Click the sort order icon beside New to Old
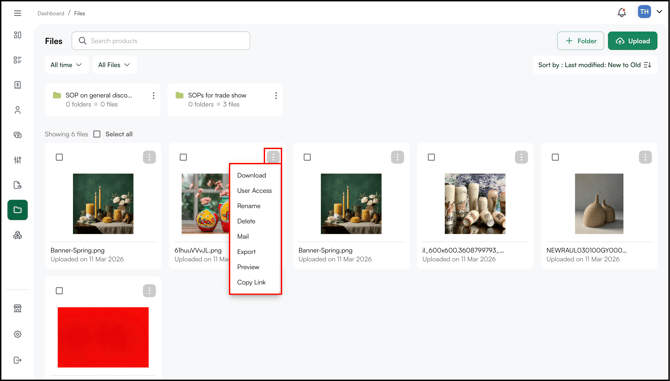Image resolution: width=670 pixels, height=381 pixels. [x=647, y=65]
